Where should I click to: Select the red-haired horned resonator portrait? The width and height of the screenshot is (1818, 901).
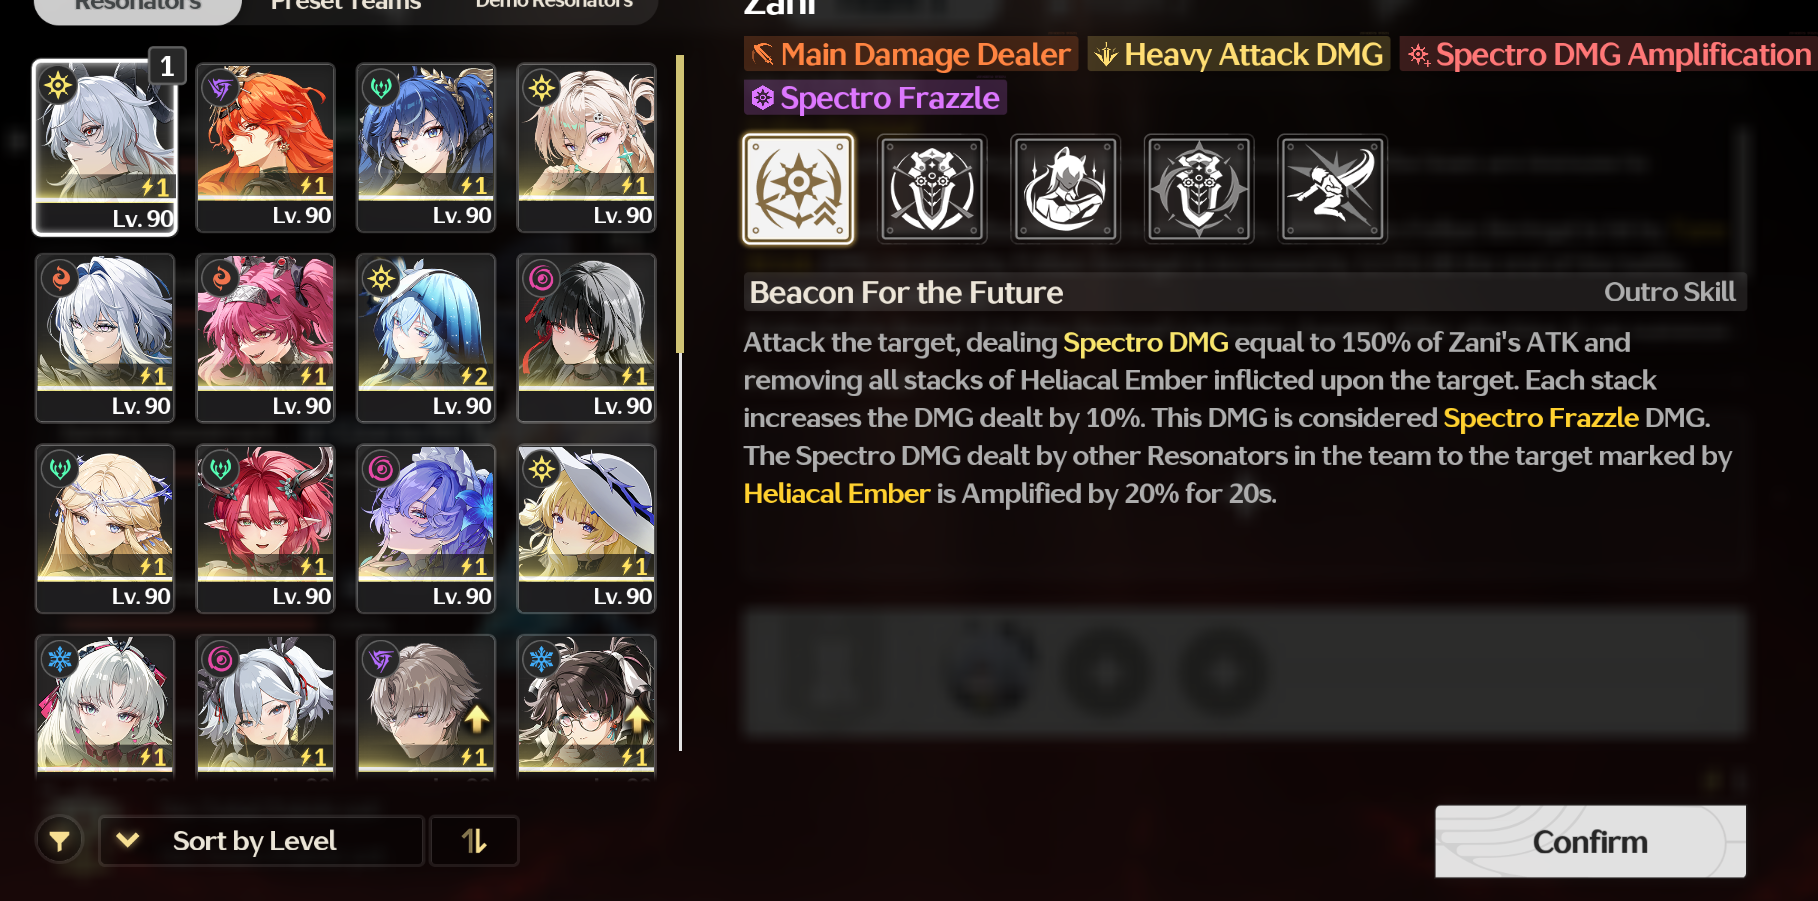pyautogui.click(x=265, y=528)
